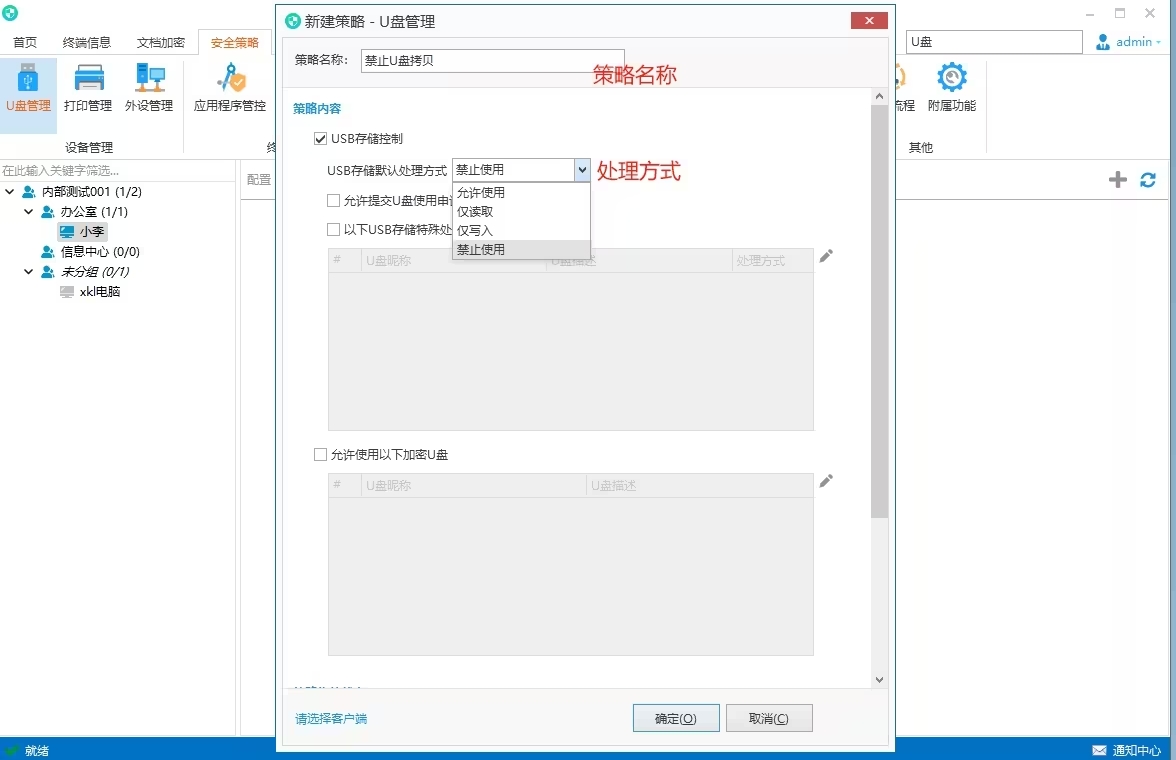This screenshot has width=1176, height=760.
Task: Click edit pencil beside encrypted U盘 table
Action: [826, 481]
